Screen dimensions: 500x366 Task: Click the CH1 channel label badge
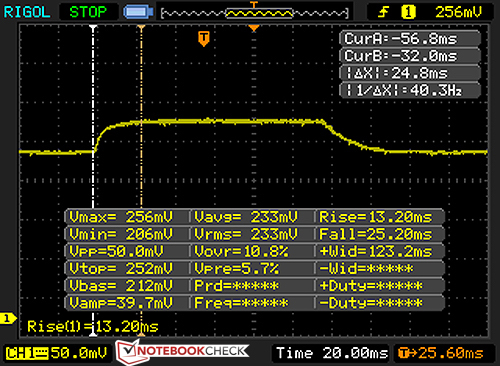(27, 353)
